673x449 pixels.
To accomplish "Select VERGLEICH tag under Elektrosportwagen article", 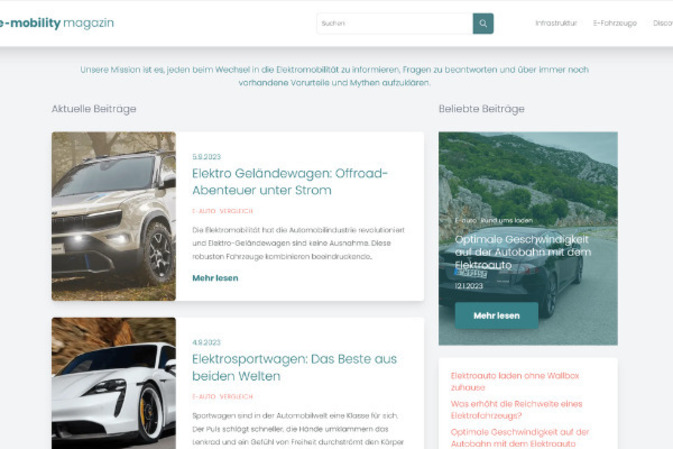I will click(x=236, y=397).
